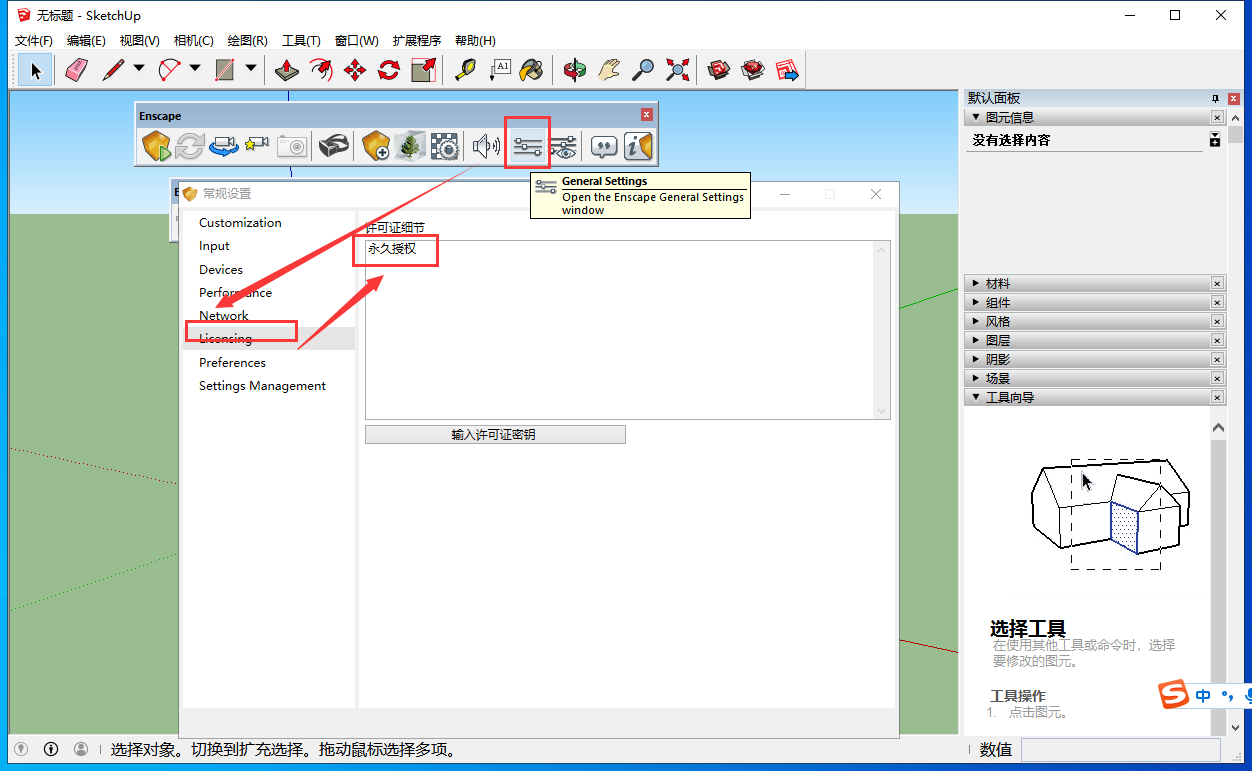Open the 相机(C) menu
This screenshot has width=1252, height=771.
point(194,41)
